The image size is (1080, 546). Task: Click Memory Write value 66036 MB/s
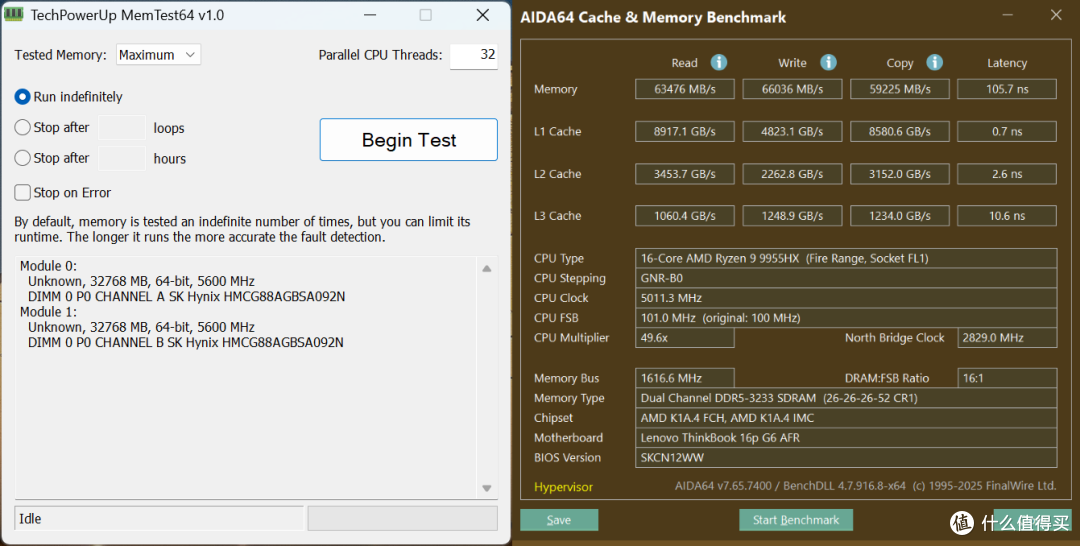click(792, 89)
